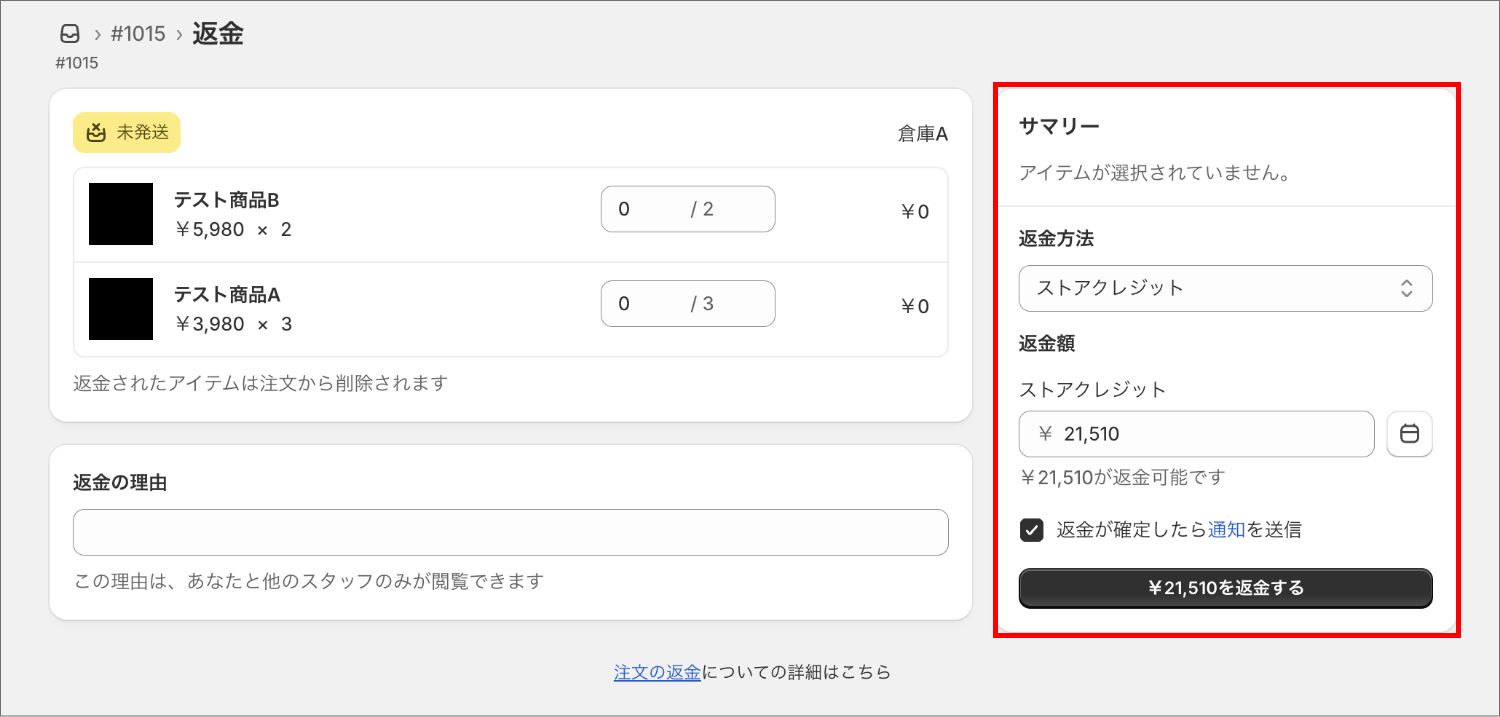The image size is (1500, 717).
Task: Click the 返金の理由 text input
Action: tap(510, 533)
